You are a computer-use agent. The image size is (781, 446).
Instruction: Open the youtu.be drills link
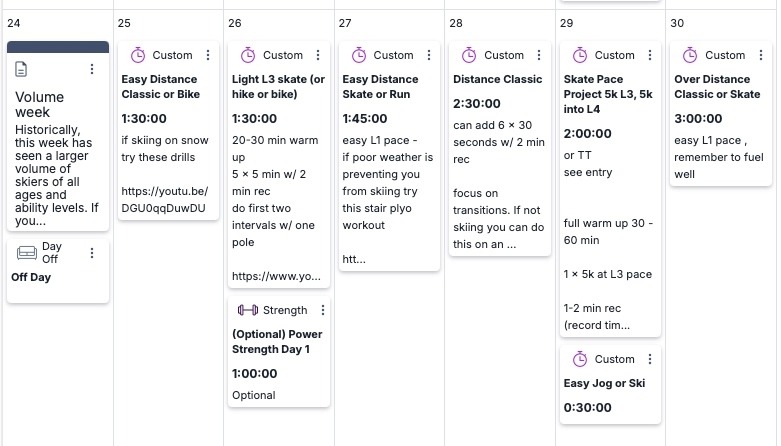164,199
